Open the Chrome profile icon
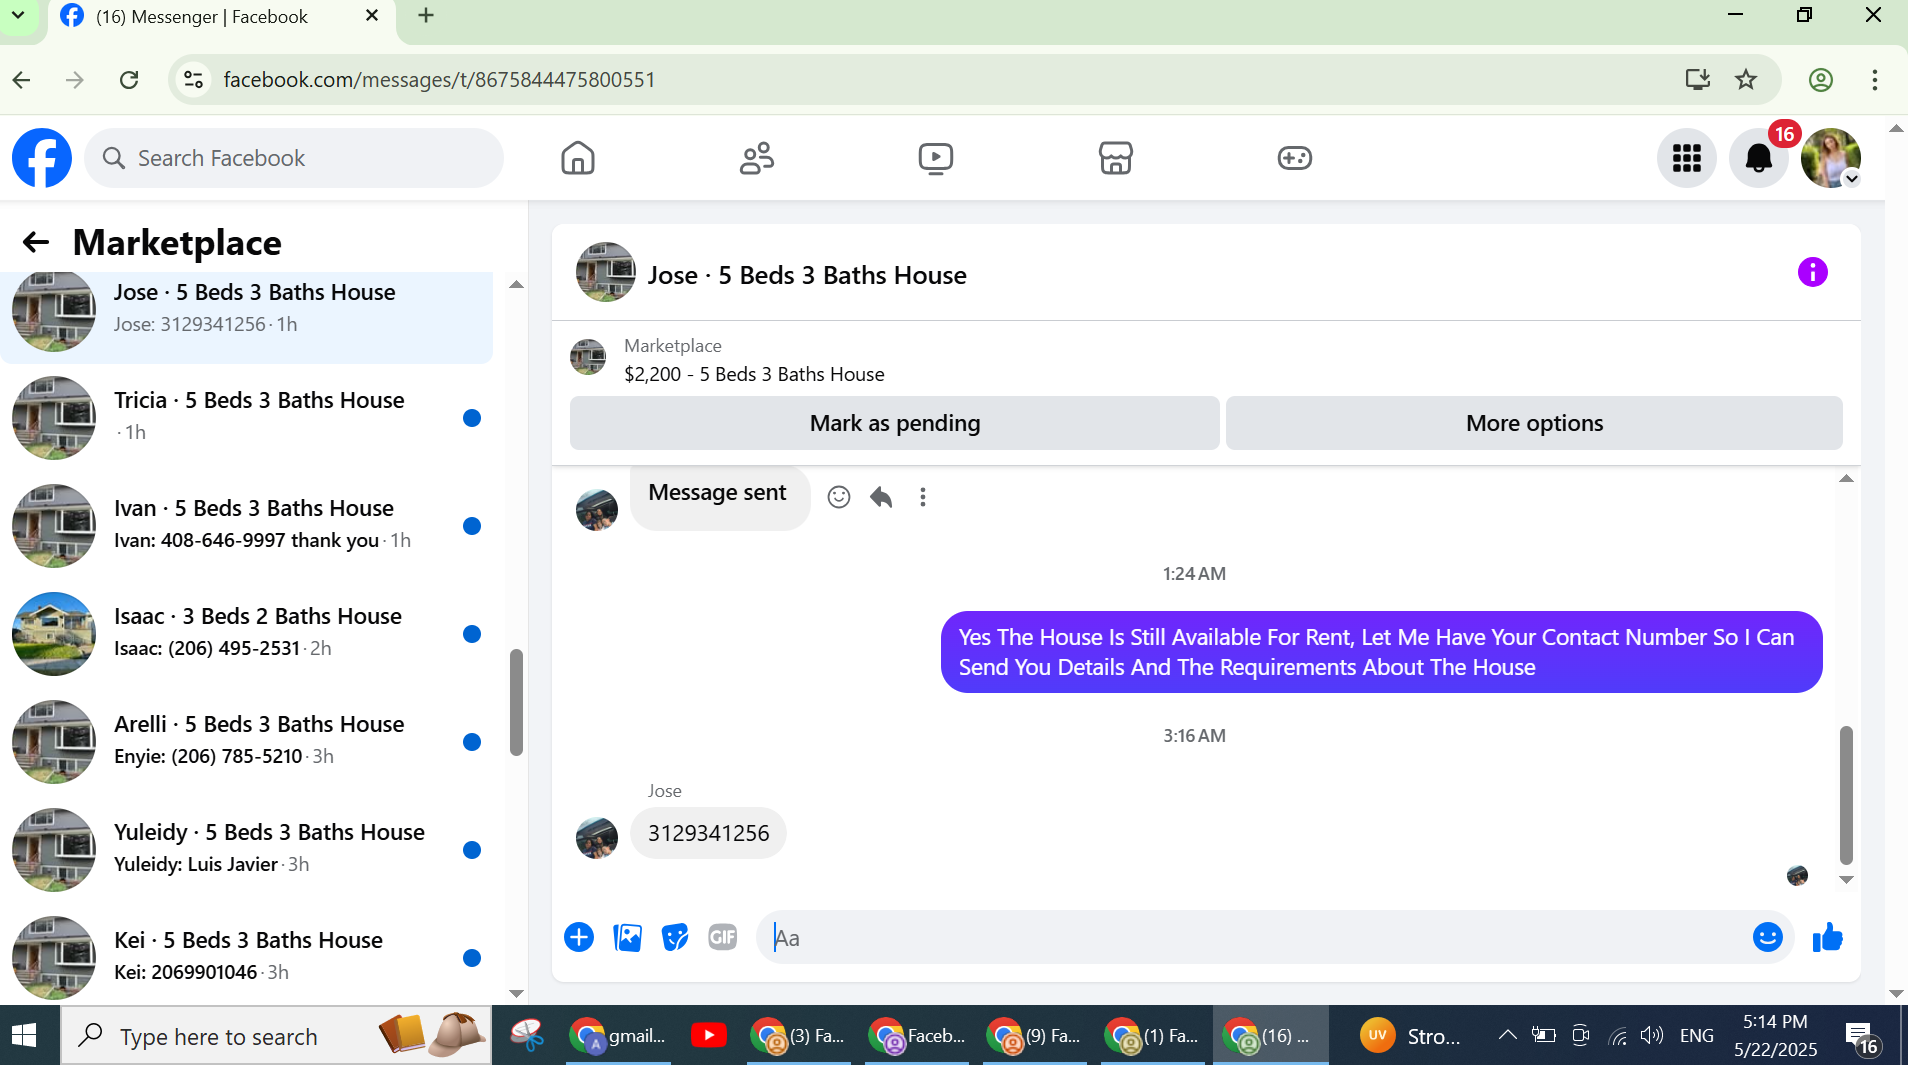Screen dimensions: 1908x1065 [x=1821, y=80]
